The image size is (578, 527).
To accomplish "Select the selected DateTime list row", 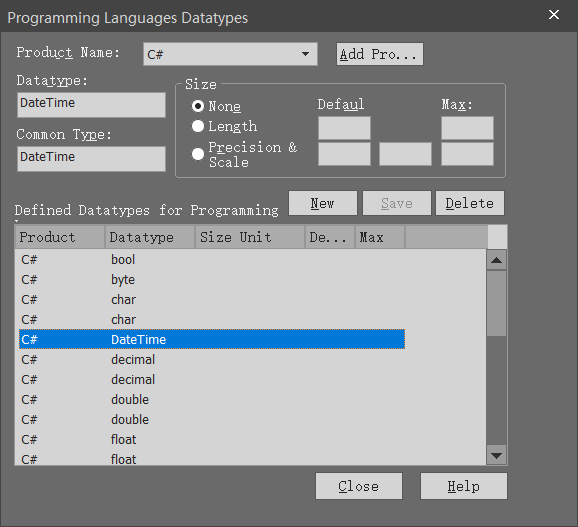I will coord(212,339).
